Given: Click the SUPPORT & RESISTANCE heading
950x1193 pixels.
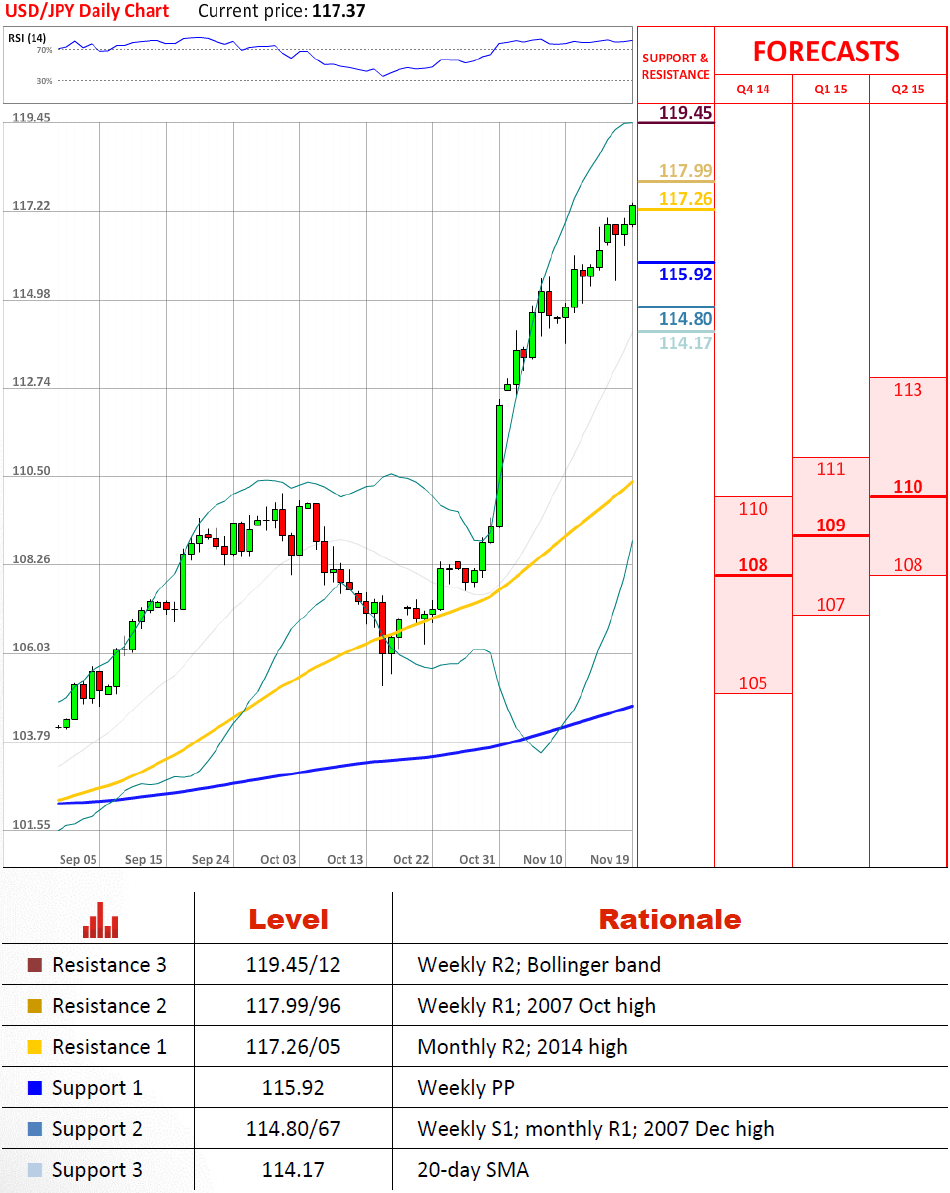Looking at the screenshot, I should click(x=675, y=66).
